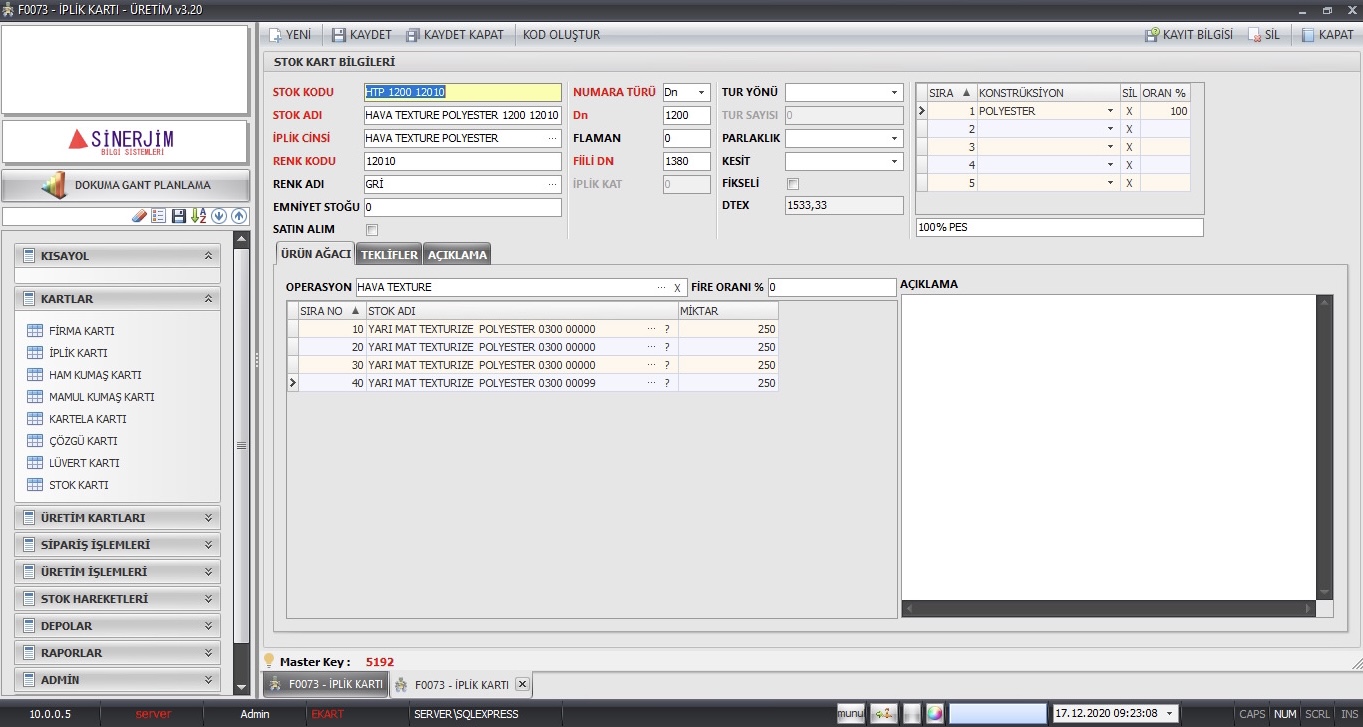
Task: Click the circled up arrow icon in sidebar
Action: 239,216
